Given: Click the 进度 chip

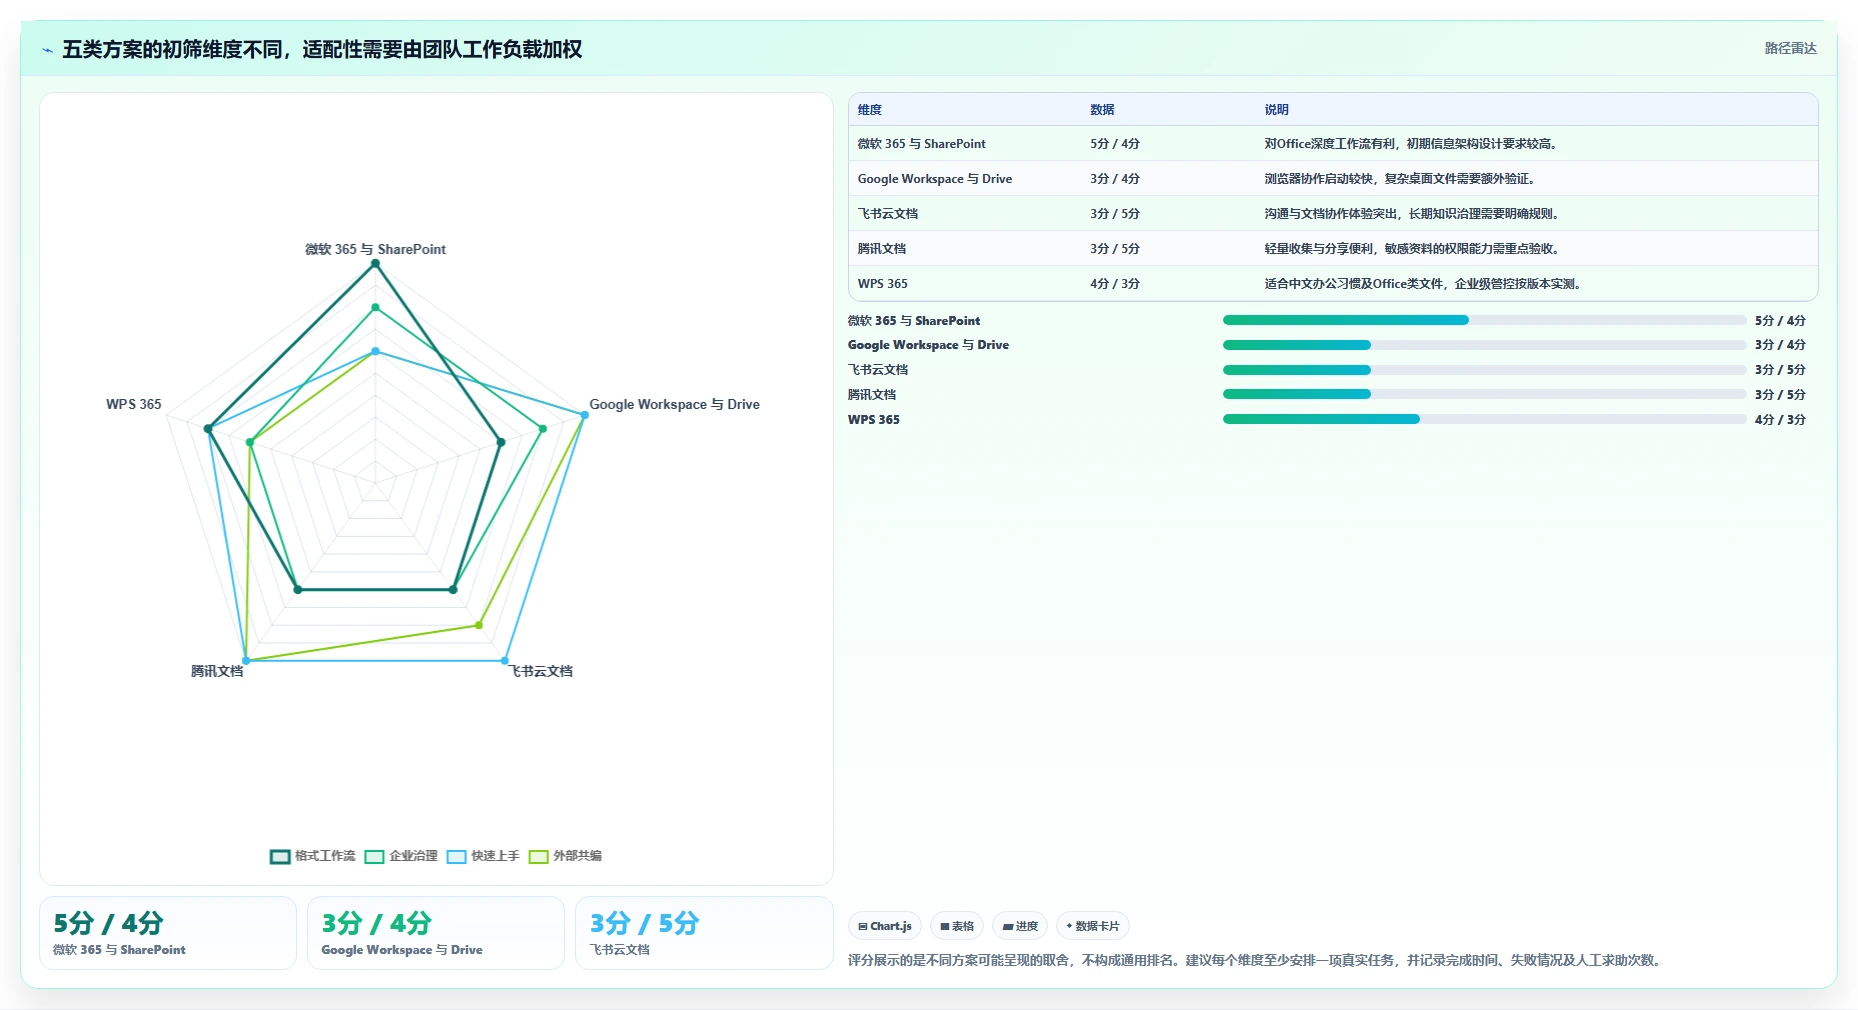Looking at the screenshot, I should pos(1020,926).
